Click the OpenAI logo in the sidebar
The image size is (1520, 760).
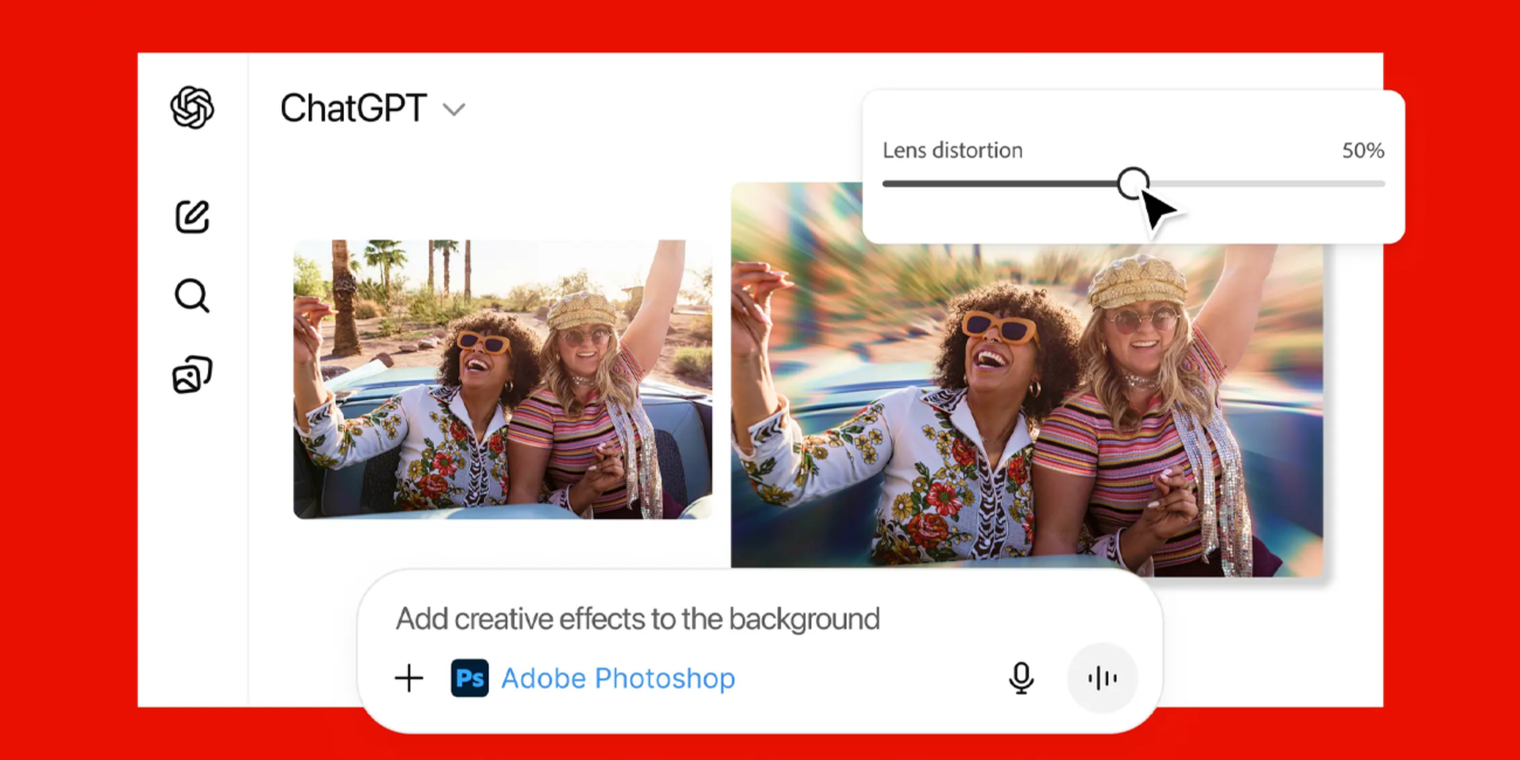pyautogui.click(x=192, y=108)
